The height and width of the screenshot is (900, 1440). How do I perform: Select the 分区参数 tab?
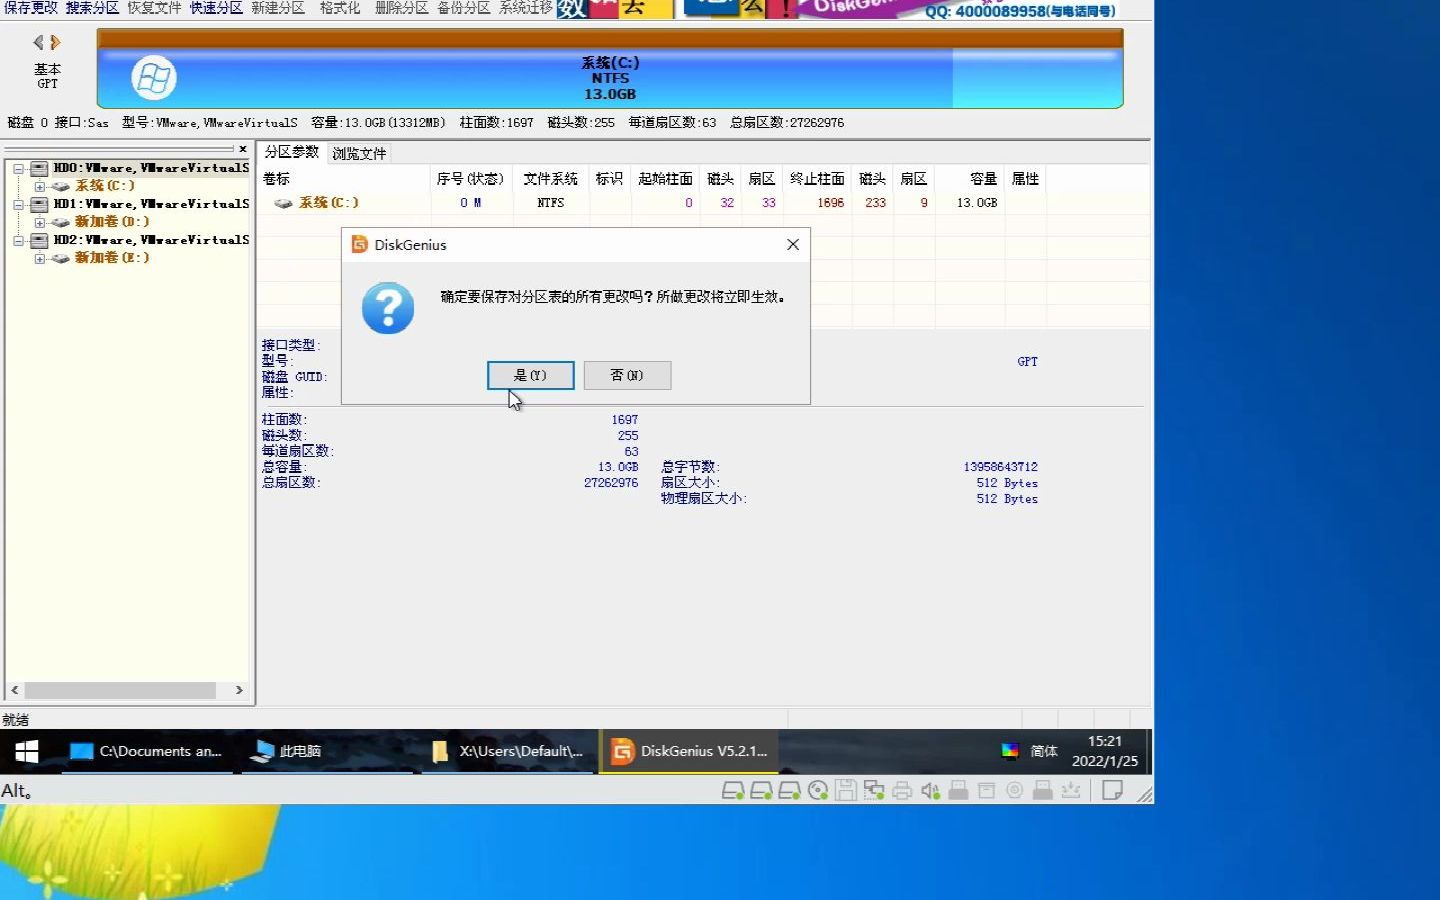pos(291,153)
